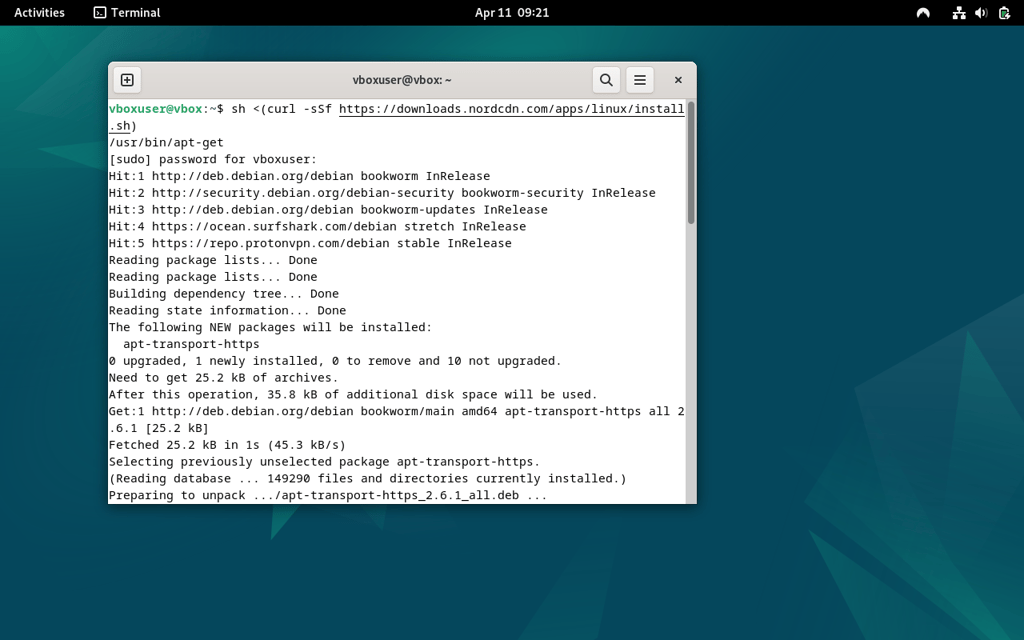Open a new terminal tab
This screenshot has width=1024, height=640.
[x=127, y=80]
